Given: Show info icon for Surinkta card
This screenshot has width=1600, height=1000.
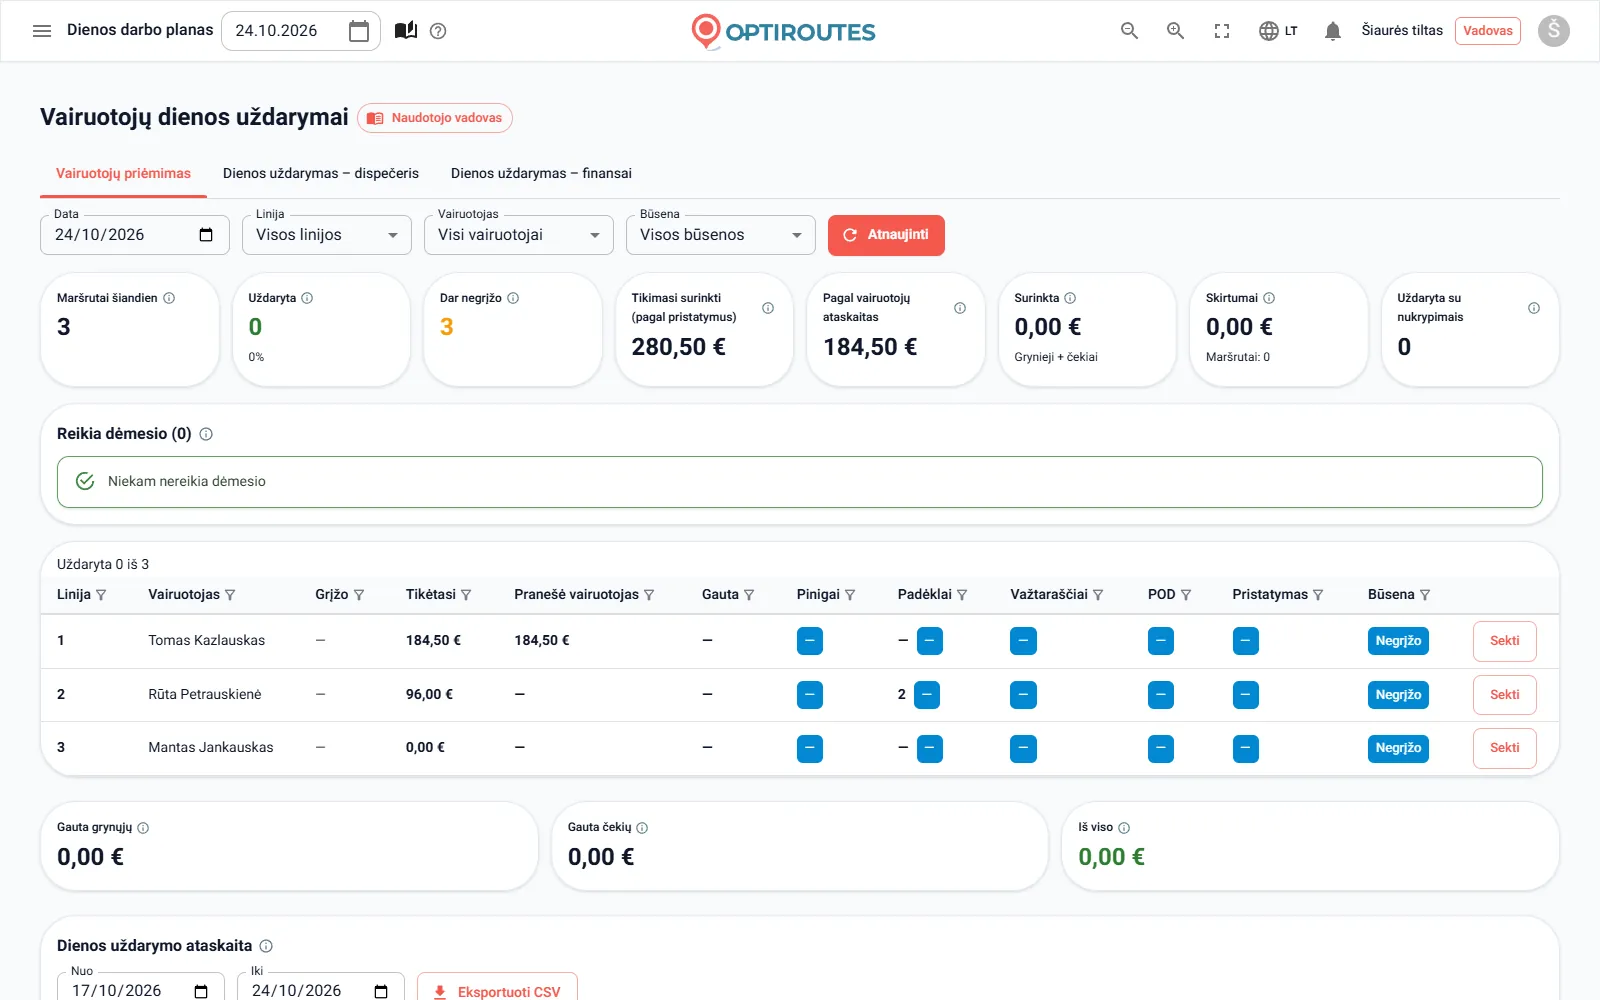Looking at the screenshot, I should tap(1070, 298).
